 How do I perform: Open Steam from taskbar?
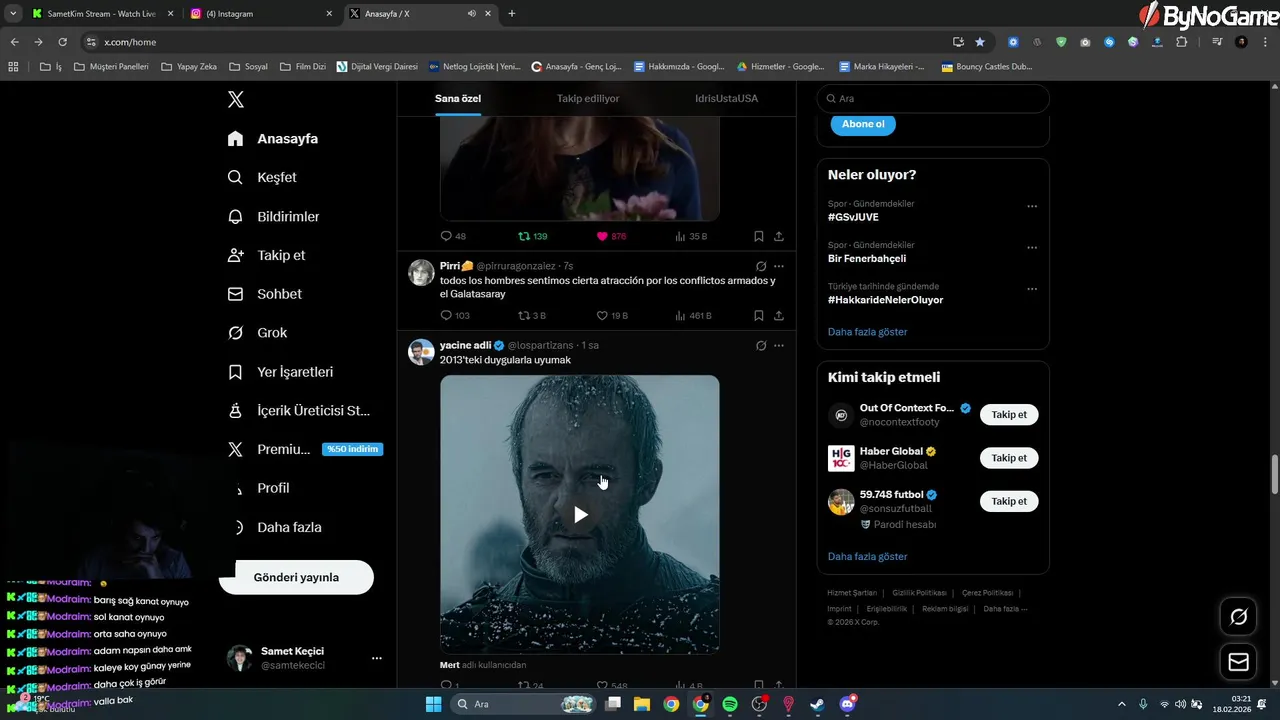(818, 704)
